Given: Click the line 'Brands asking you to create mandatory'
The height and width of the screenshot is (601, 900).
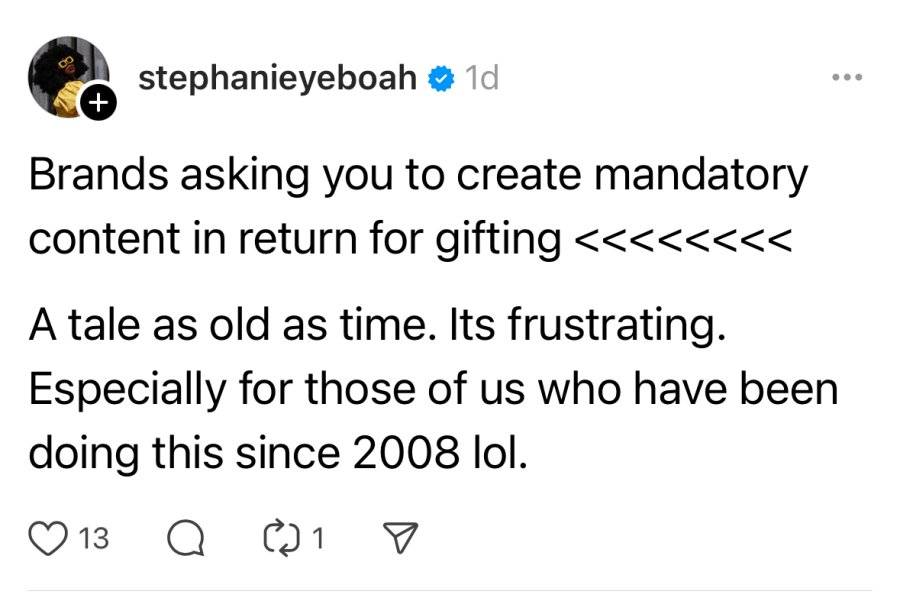Looking at the screenshot, I should pos(418,176).
